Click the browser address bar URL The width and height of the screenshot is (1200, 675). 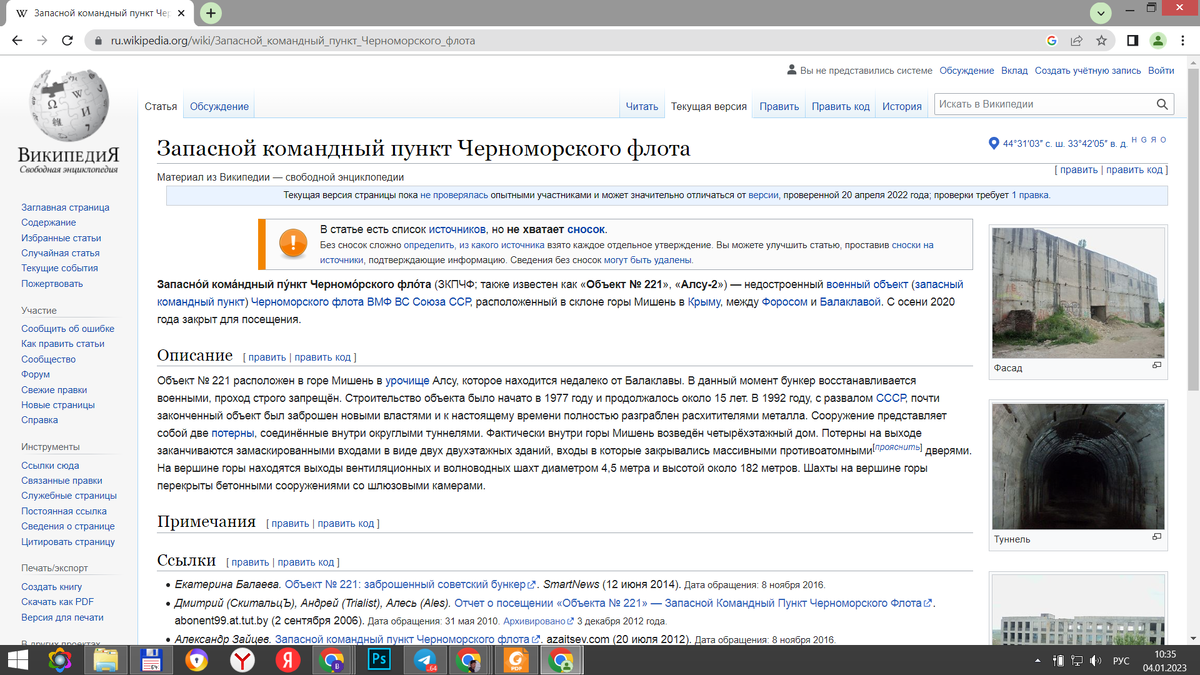pos(293,41)
